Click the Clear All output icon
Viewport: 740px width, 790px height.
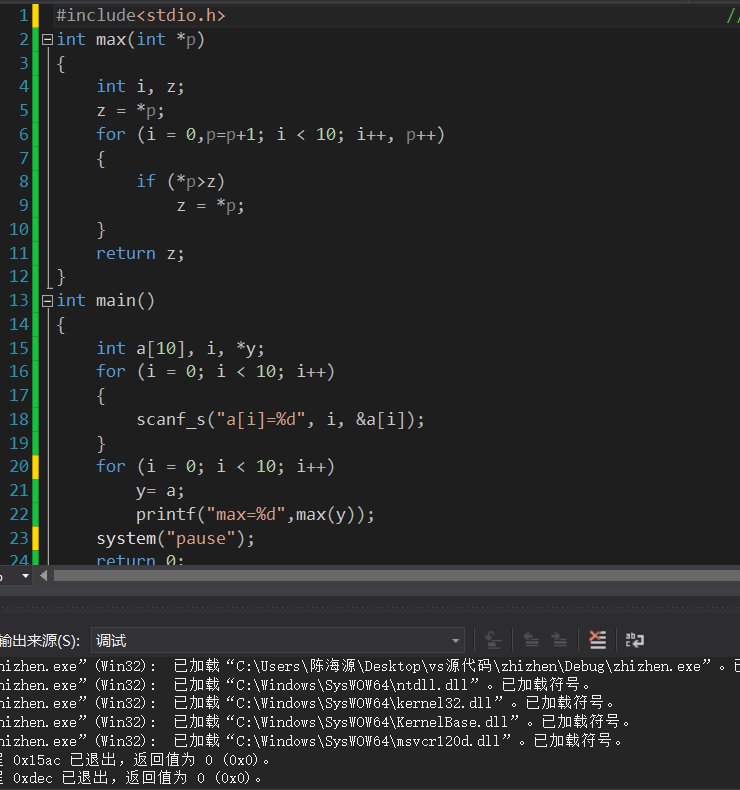pyautogui.click(x=597, y=640)
